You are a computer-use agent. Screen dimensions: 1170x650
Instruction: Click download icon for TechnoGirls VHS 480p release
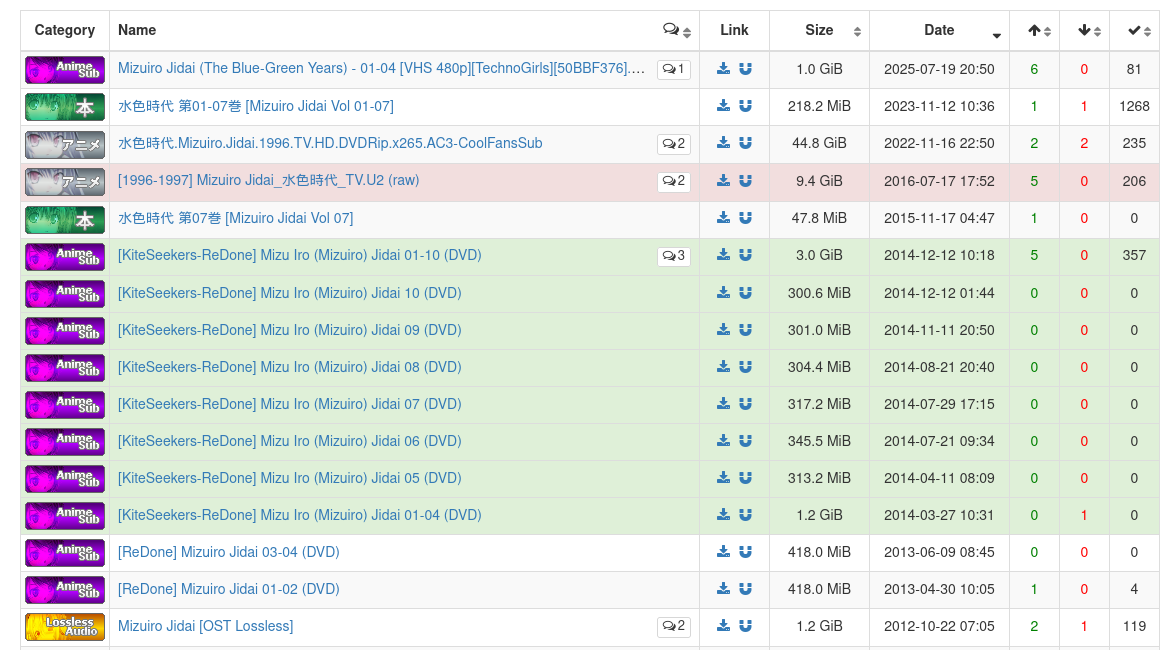(723, 69)
